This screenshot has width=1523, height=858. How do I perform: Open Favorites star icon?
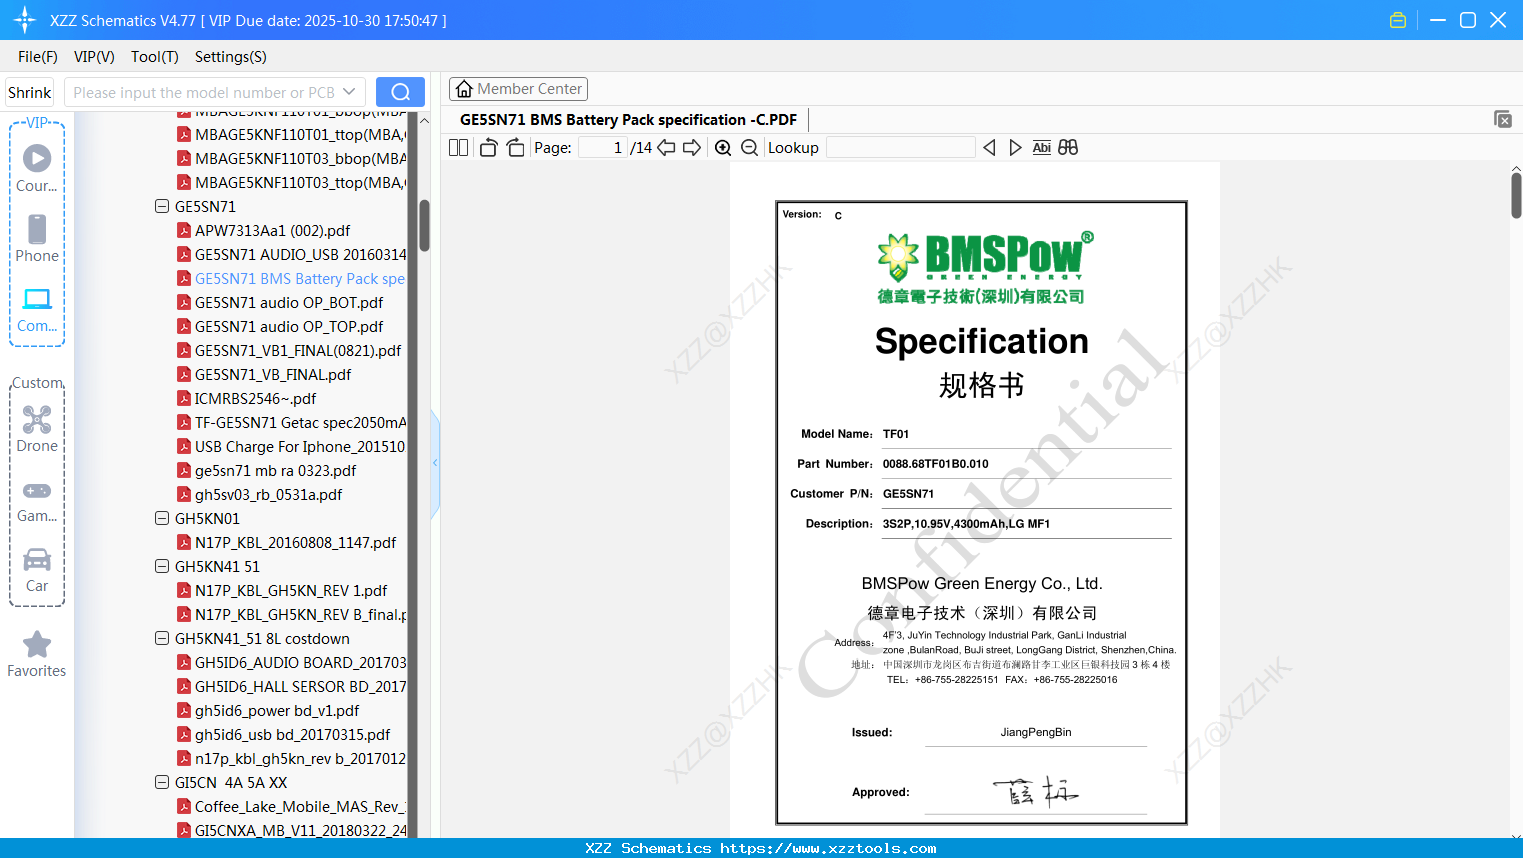(37, 644)
